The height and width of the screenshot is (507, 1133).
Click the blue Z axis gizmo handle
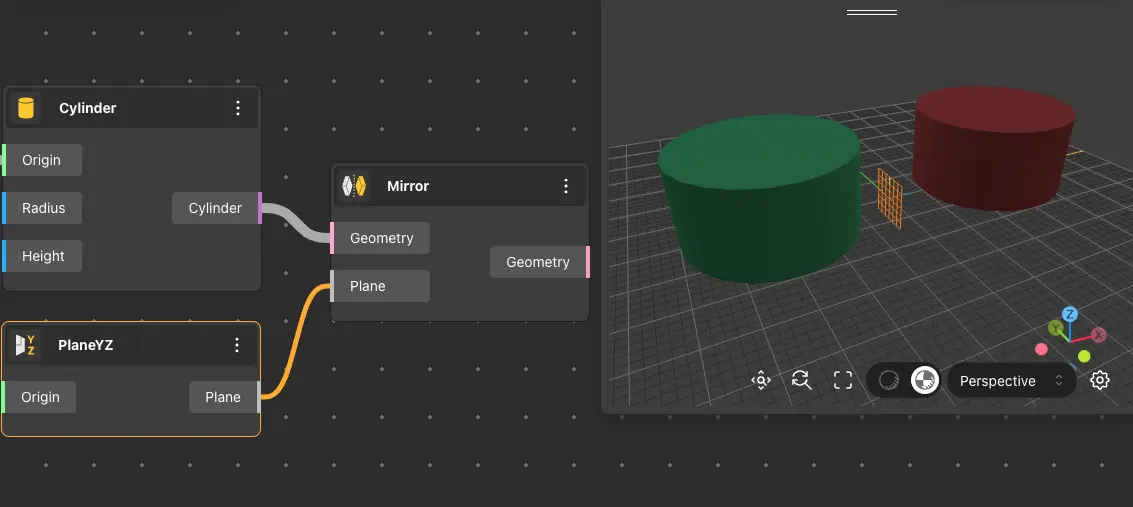1070,314
